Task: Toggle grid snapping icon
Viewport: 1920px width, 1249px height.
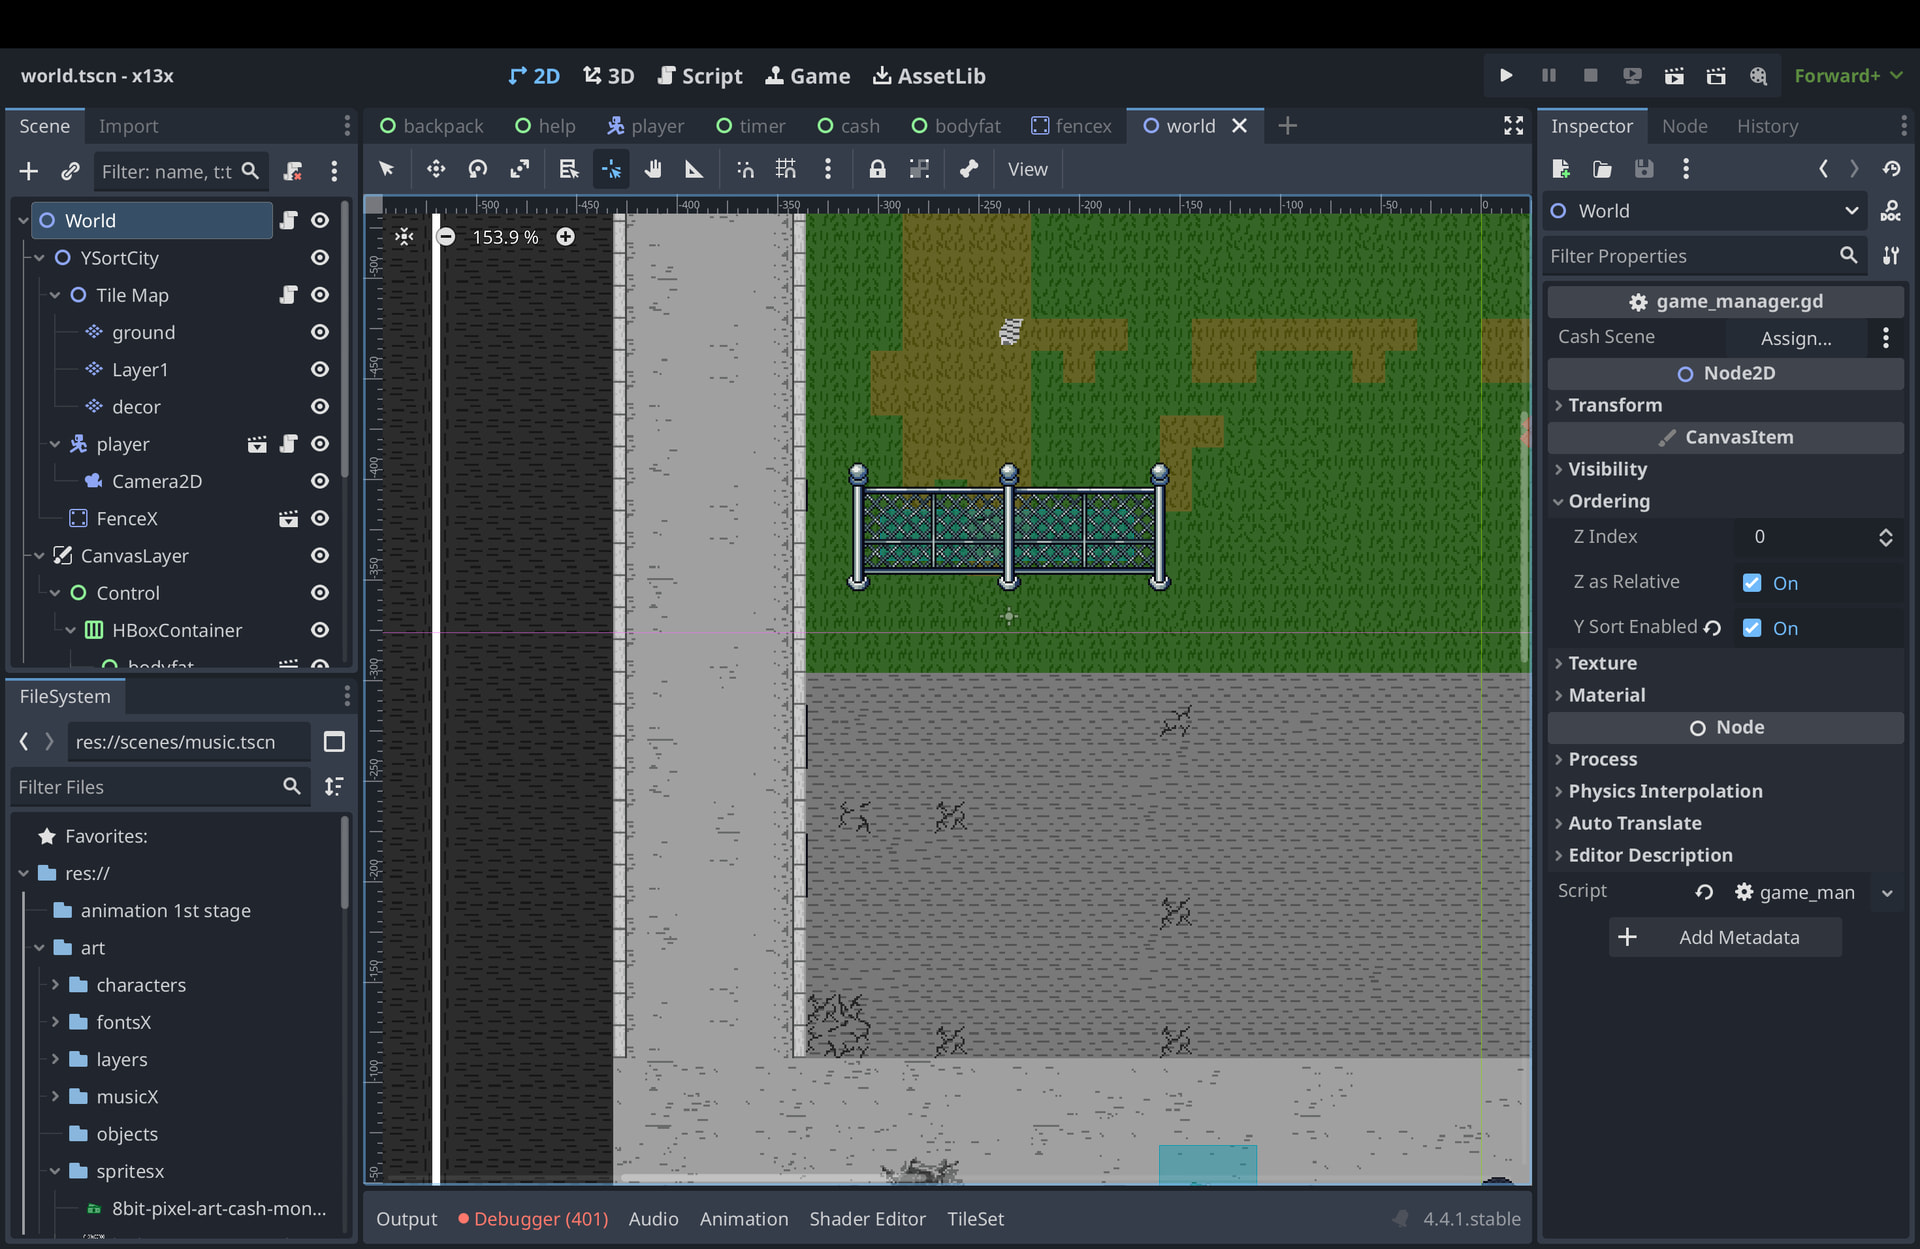Action: coord(786,169)
